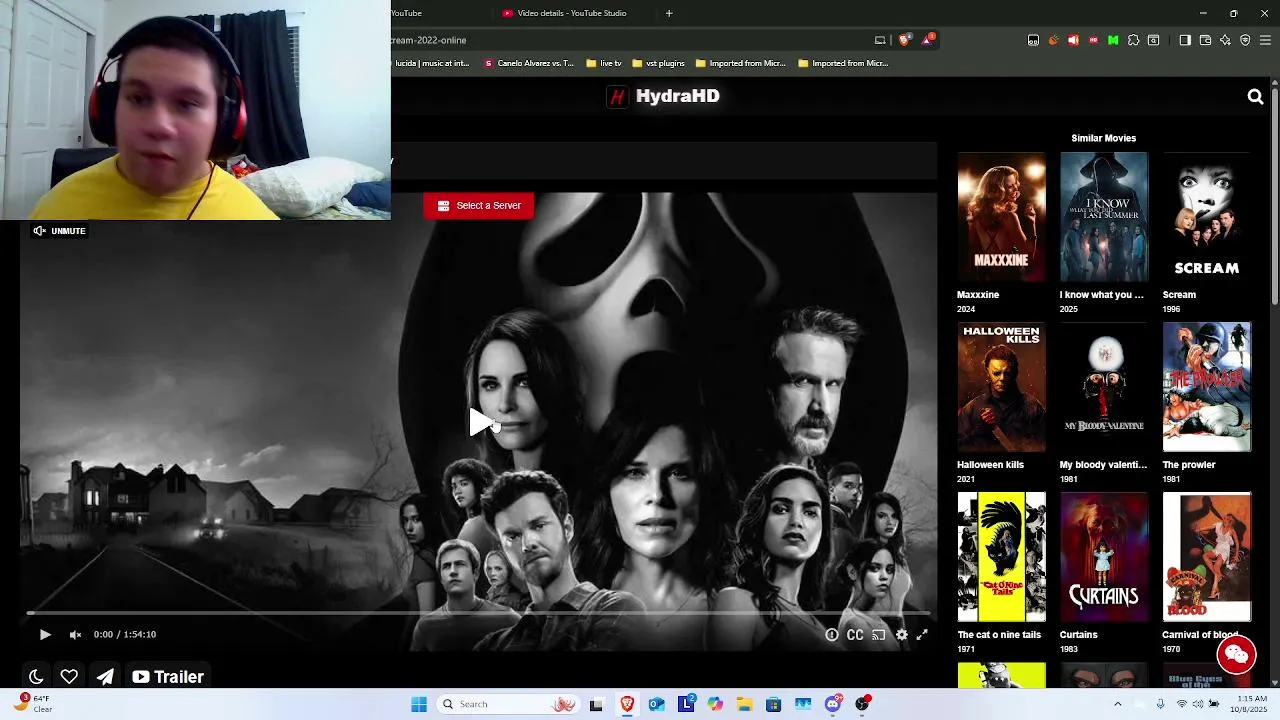1280x720 pixels.
Task: Open the player info alert icon
Action: click(832, 635)
